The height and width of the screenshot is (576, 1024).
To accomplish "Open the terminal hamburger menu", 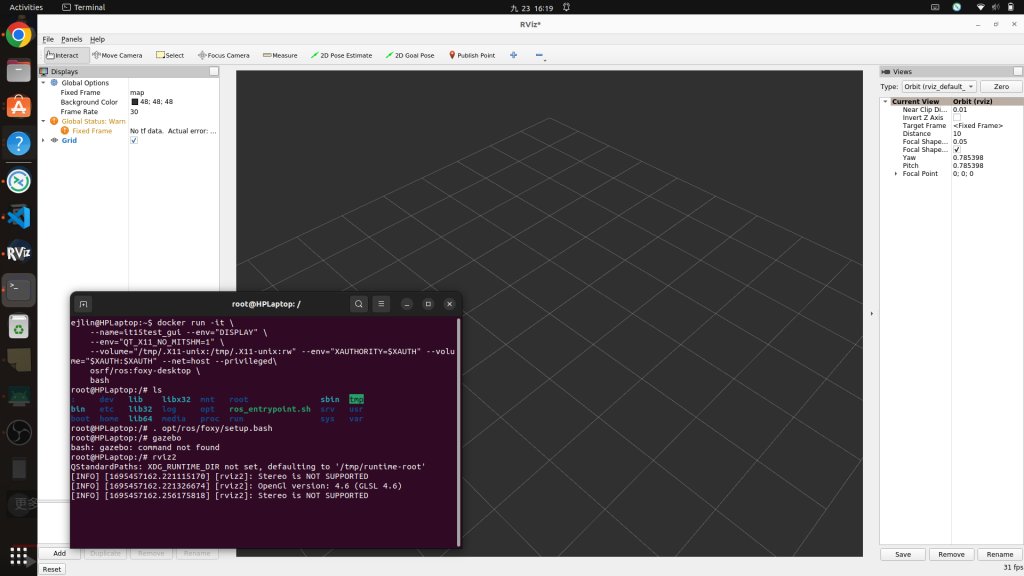I will click(x=381, y=304).
